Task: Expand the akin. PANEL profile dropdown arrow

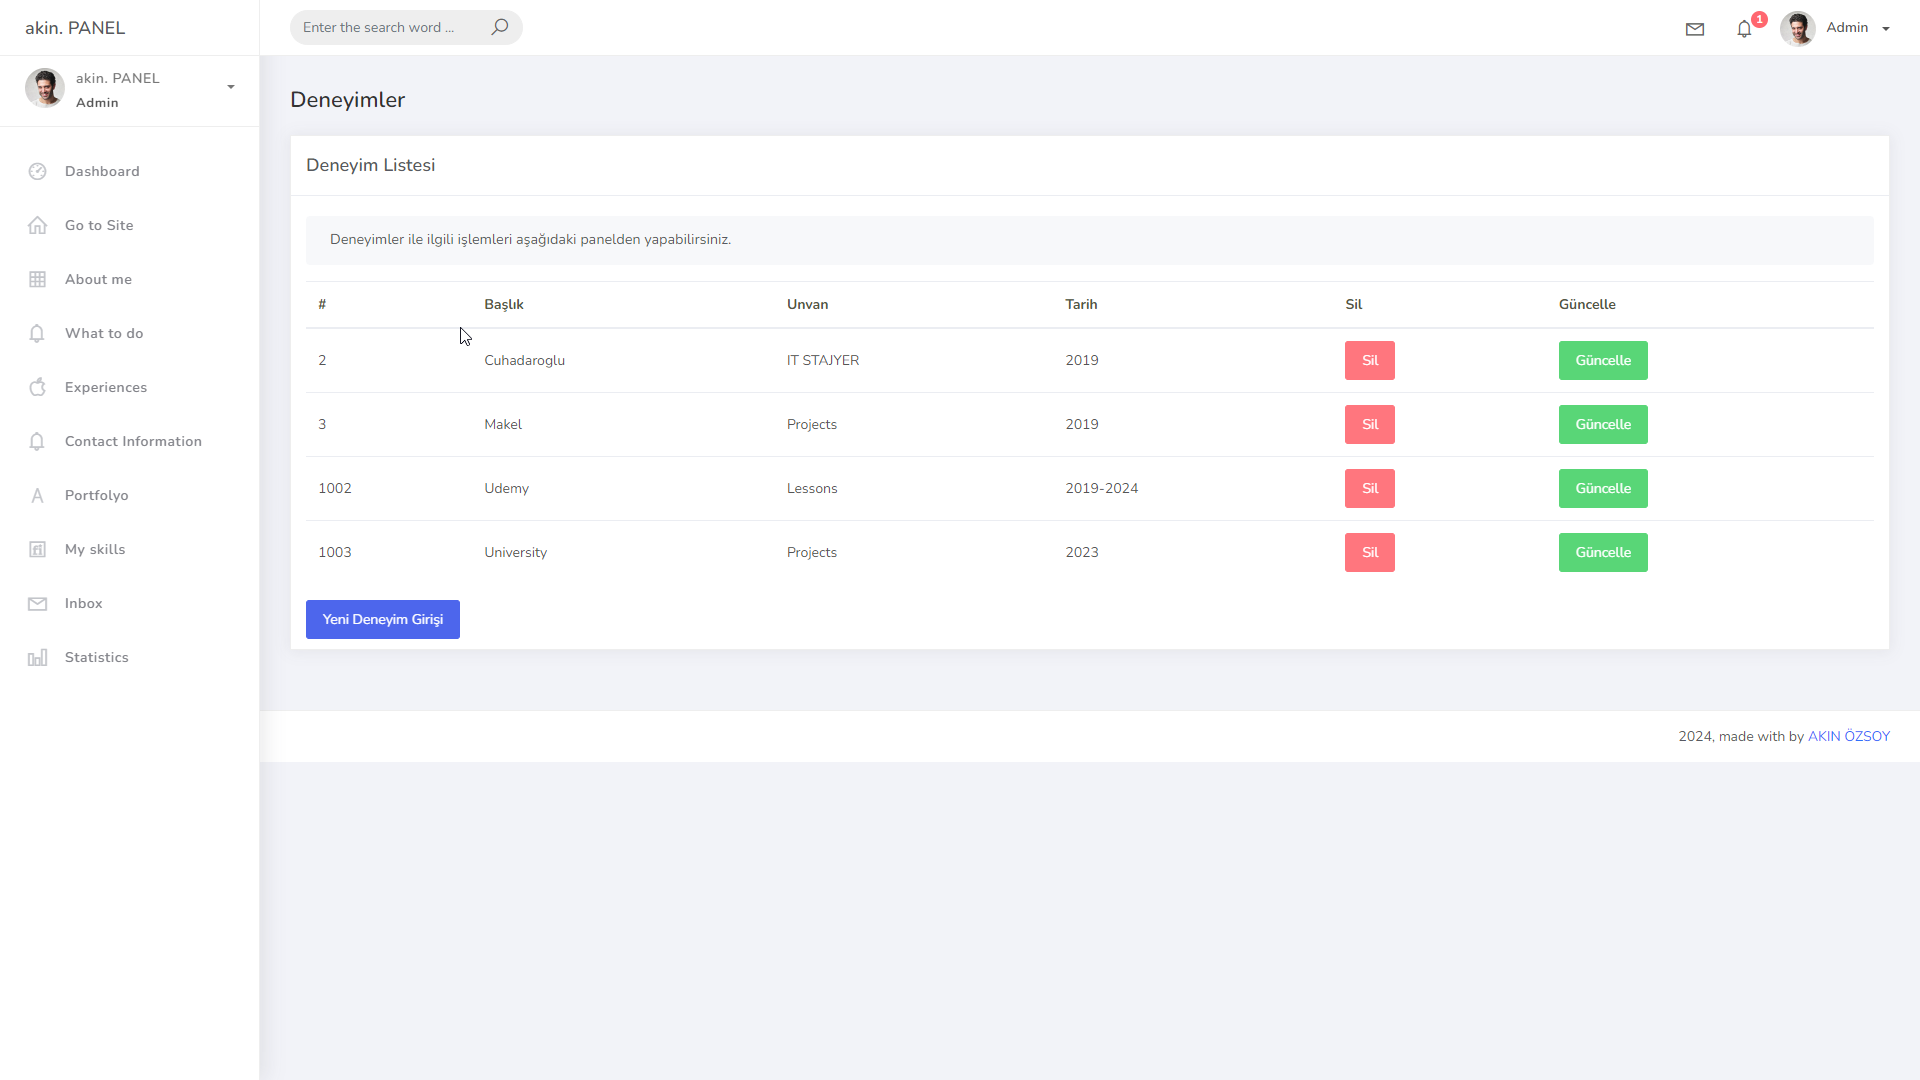Action: coord(231,87)
